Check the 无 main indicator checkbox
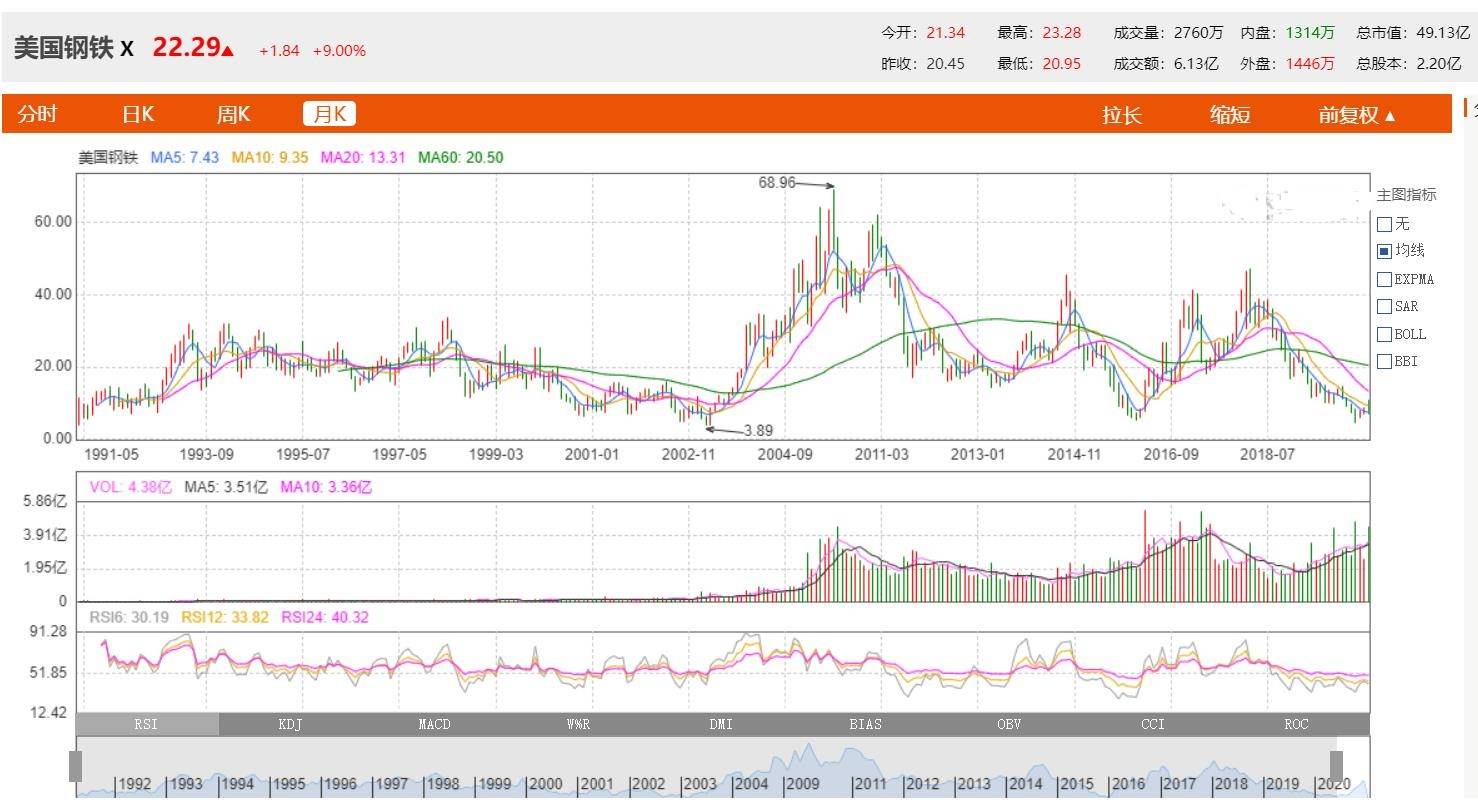This screenshot has width=1478, height=808. [x=1384, y=224]
